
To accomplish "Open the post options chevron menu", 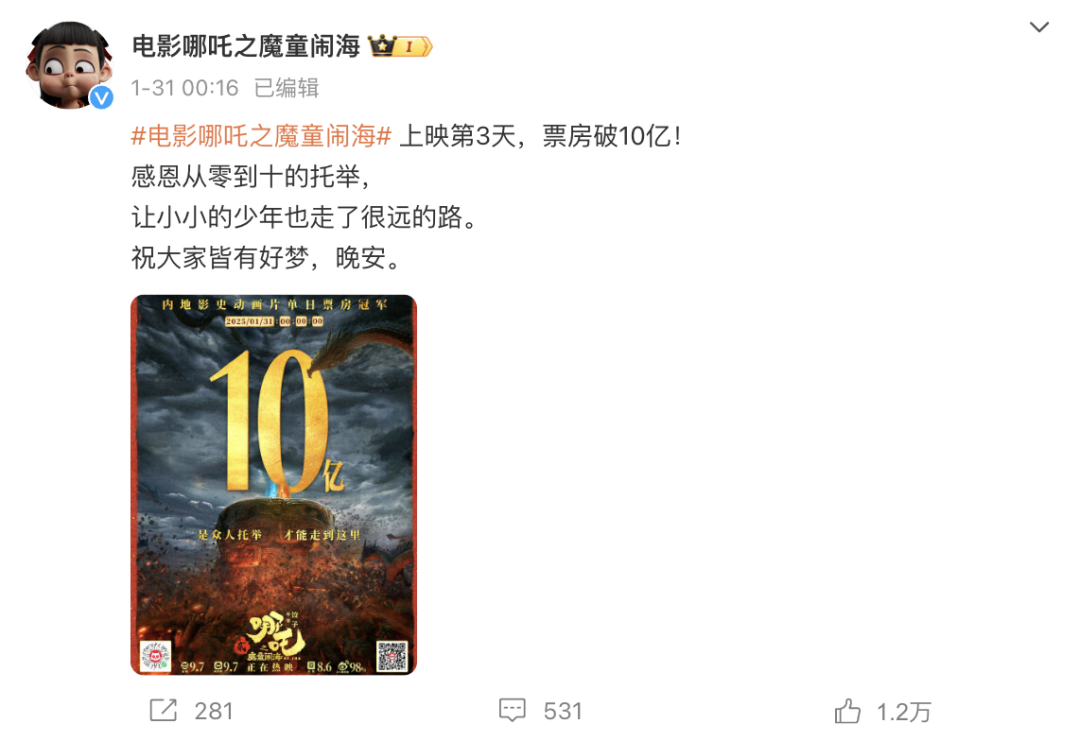I will click(1039, 28).
